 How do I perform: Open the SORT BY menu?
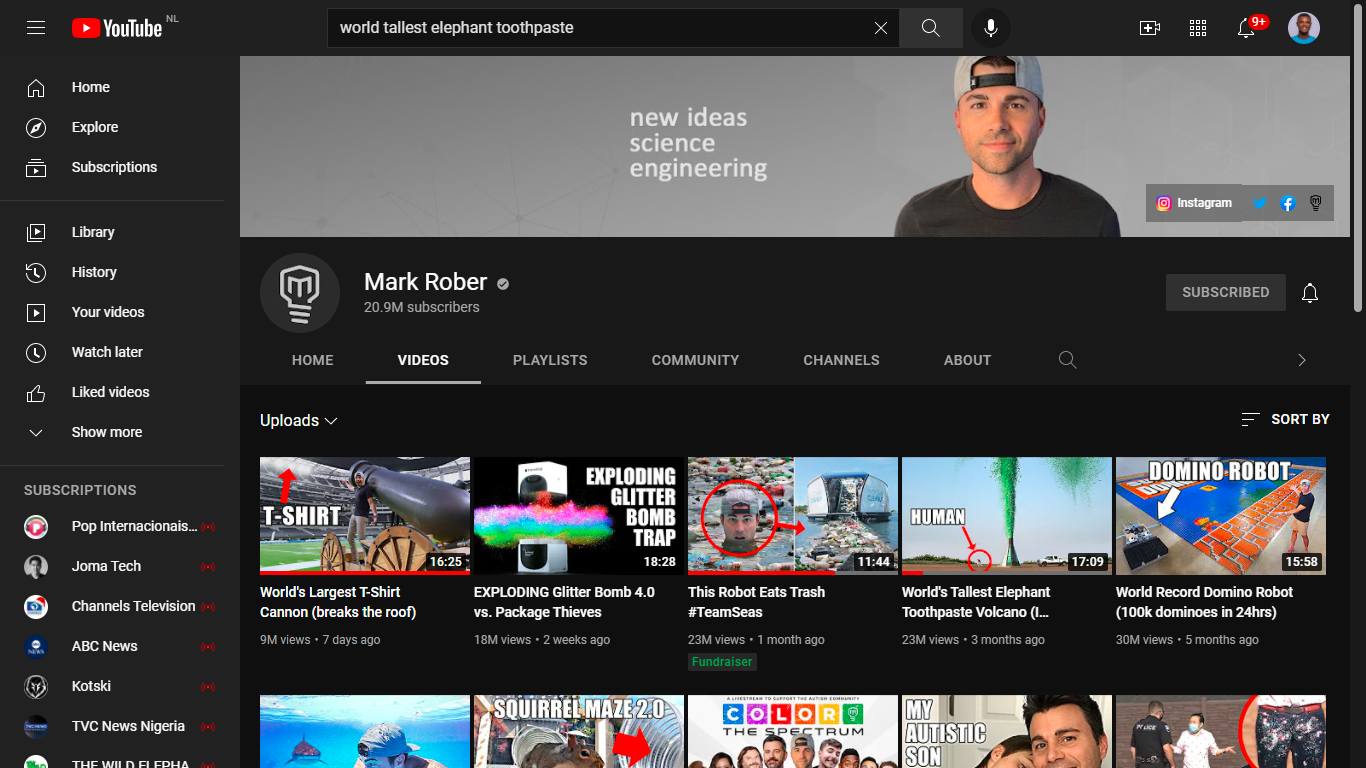(x=1285, y=420)
